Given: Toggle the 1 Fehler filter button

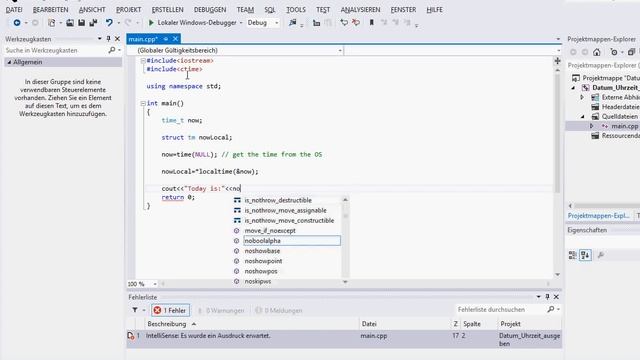Looking at the screenshot, I should pos(170,310).
